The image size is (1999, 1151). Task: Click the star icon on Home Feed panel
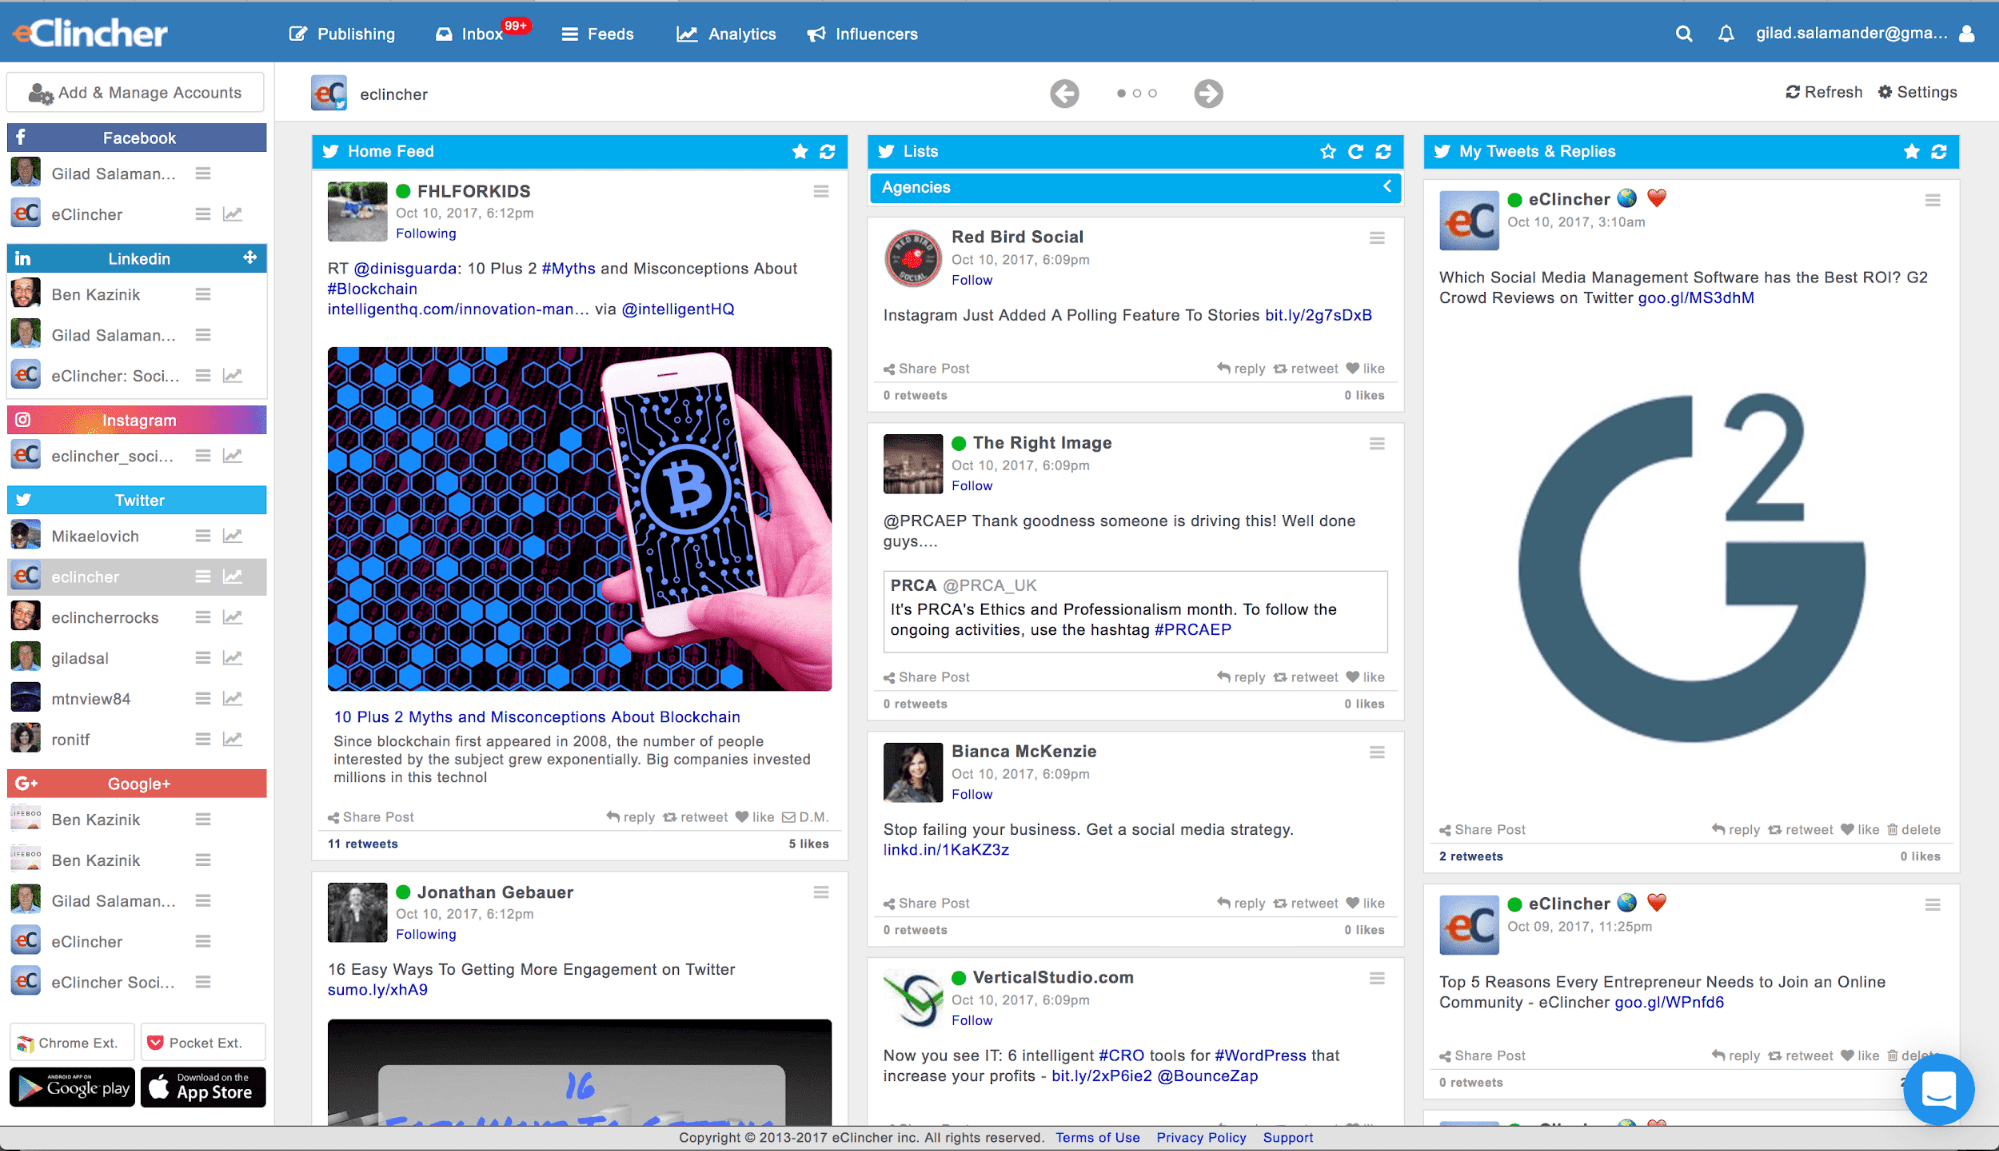tap(799, 151)
